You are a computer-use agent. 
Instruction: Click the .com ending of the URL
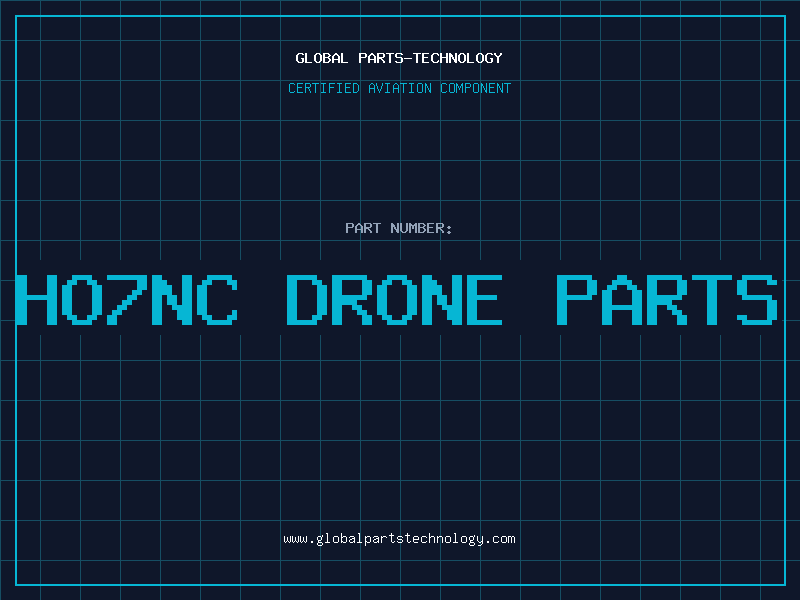(499, 539)
